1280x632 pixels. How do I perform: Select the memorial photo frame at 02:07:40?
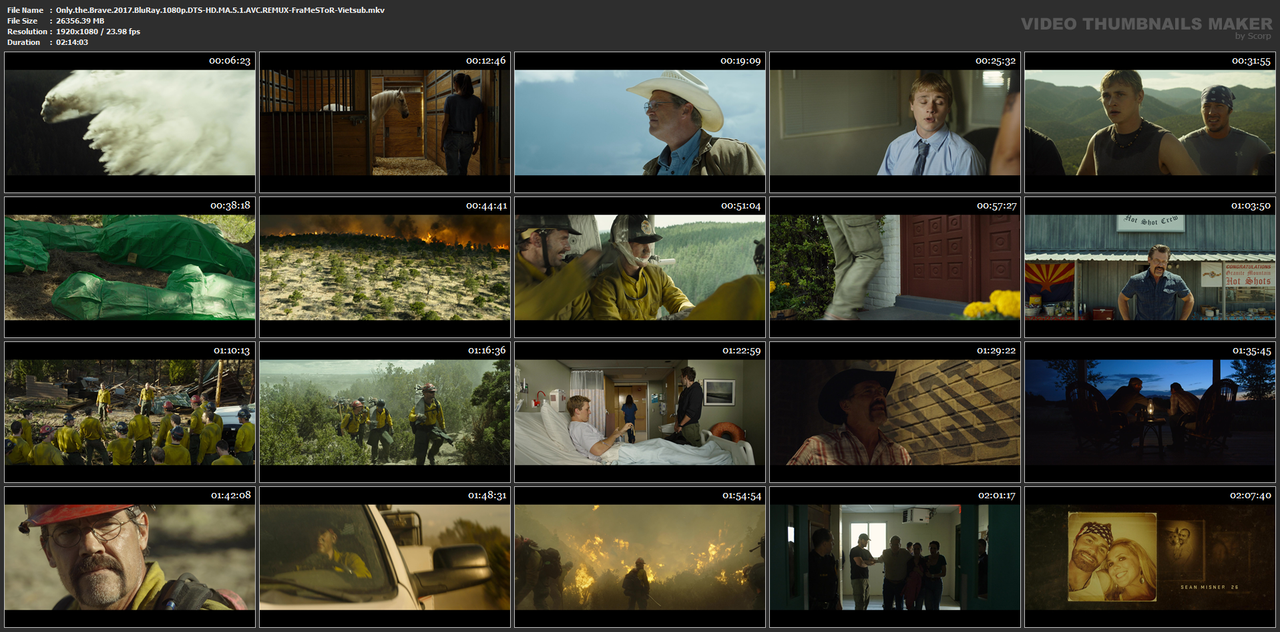point(1150,557)
